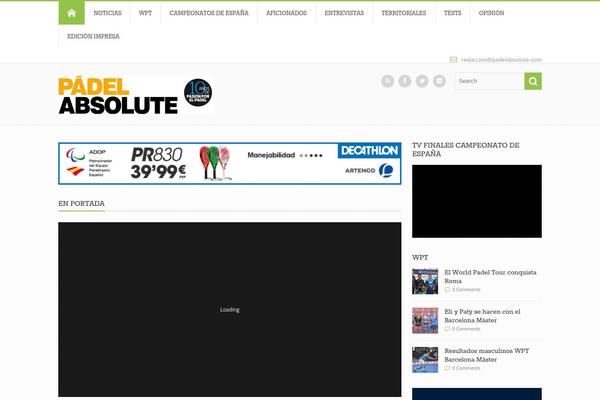Go to the Aficionados section

(287, 13)
